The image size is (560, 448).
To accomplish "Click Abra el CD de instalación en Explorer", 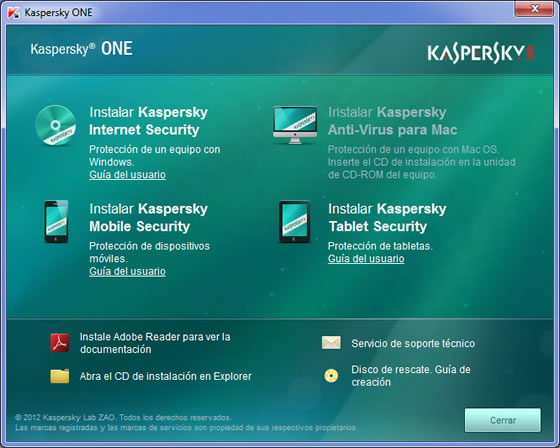I will [x=166, y=376].
